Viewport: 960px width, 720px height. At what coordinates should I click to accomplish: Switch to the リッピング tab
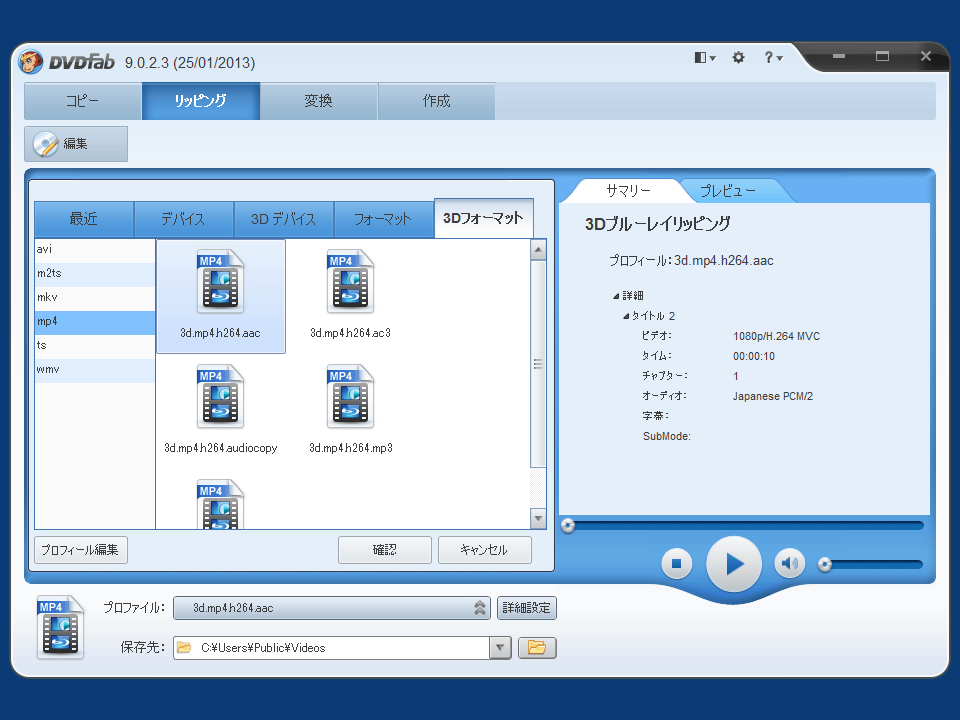click(201, 101)
